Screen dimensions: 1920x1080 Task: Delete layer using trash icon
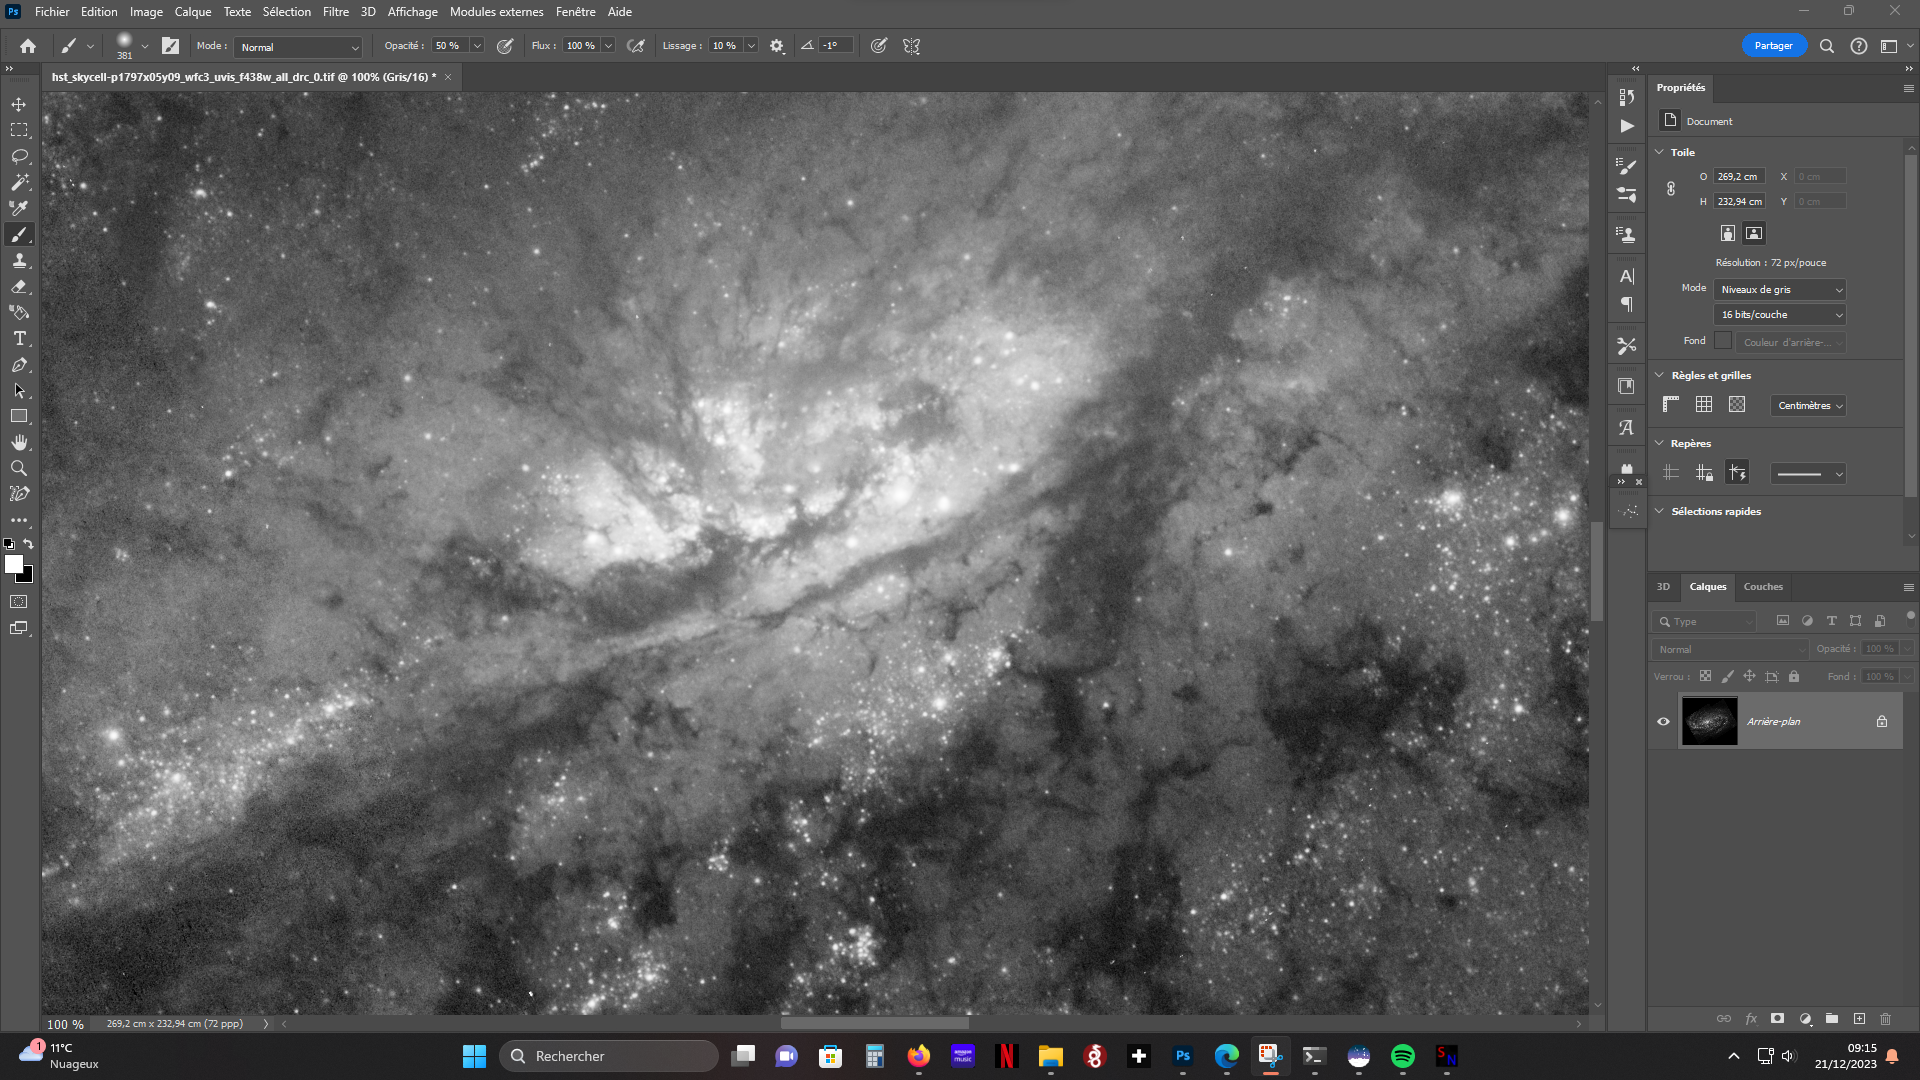point(1886,1019)
